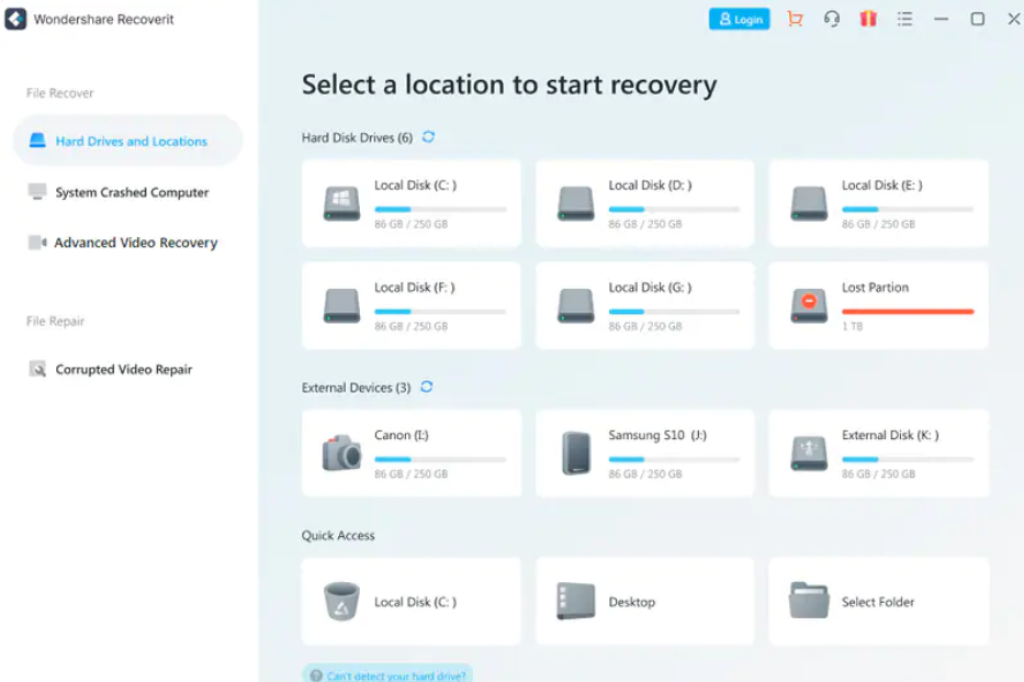Open the shopping cart icon
The image size is (1024, 682).
(795, 19)
